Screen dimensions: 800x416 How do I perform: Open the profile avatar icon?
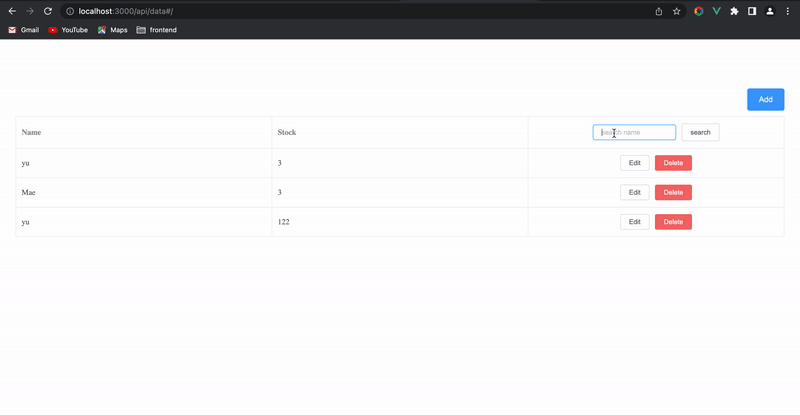(x=770, y=11)
